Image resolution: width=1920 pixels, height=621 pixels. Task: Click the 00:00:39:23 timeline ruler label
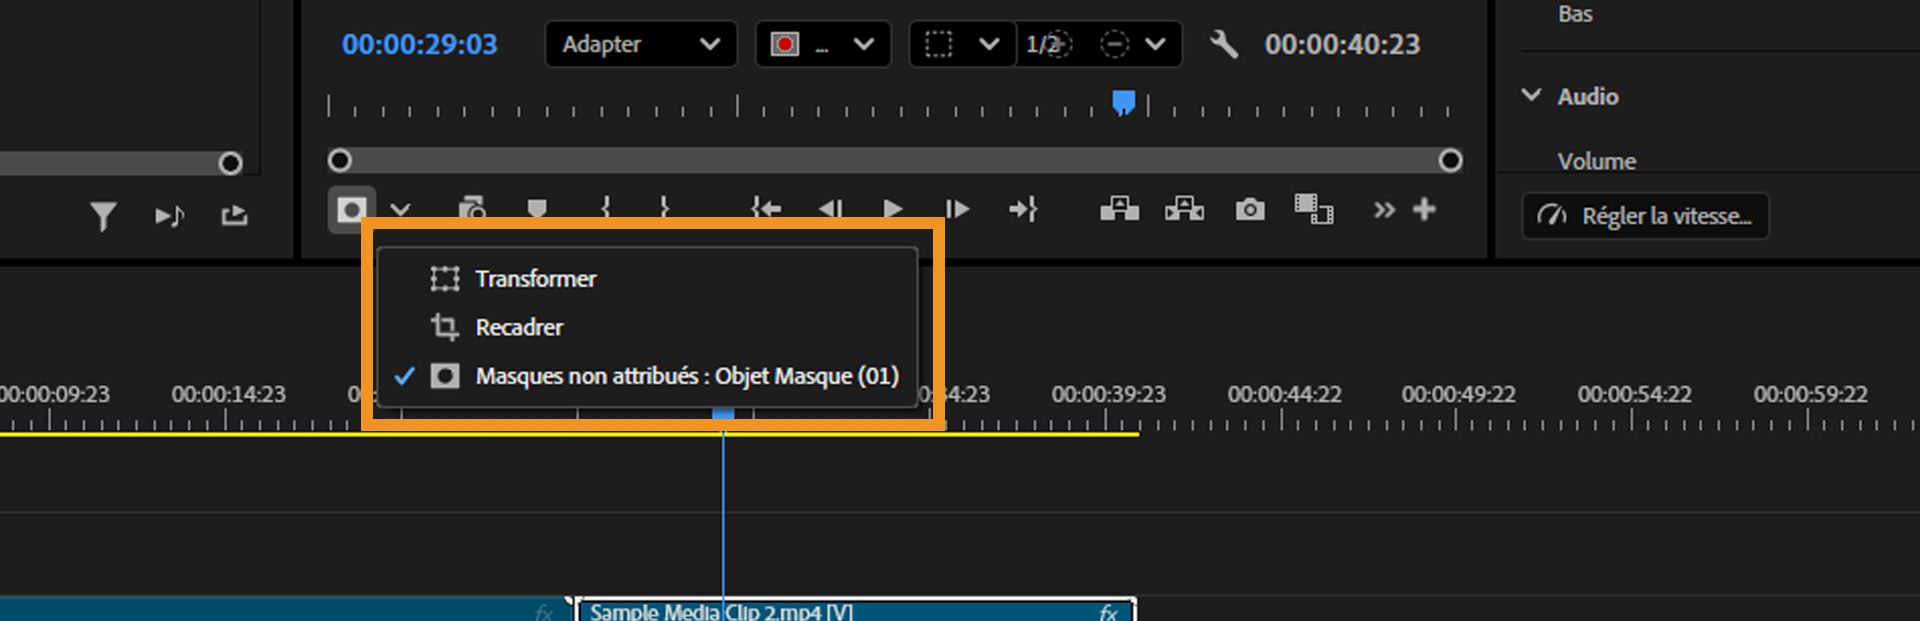coord(1108,394)
